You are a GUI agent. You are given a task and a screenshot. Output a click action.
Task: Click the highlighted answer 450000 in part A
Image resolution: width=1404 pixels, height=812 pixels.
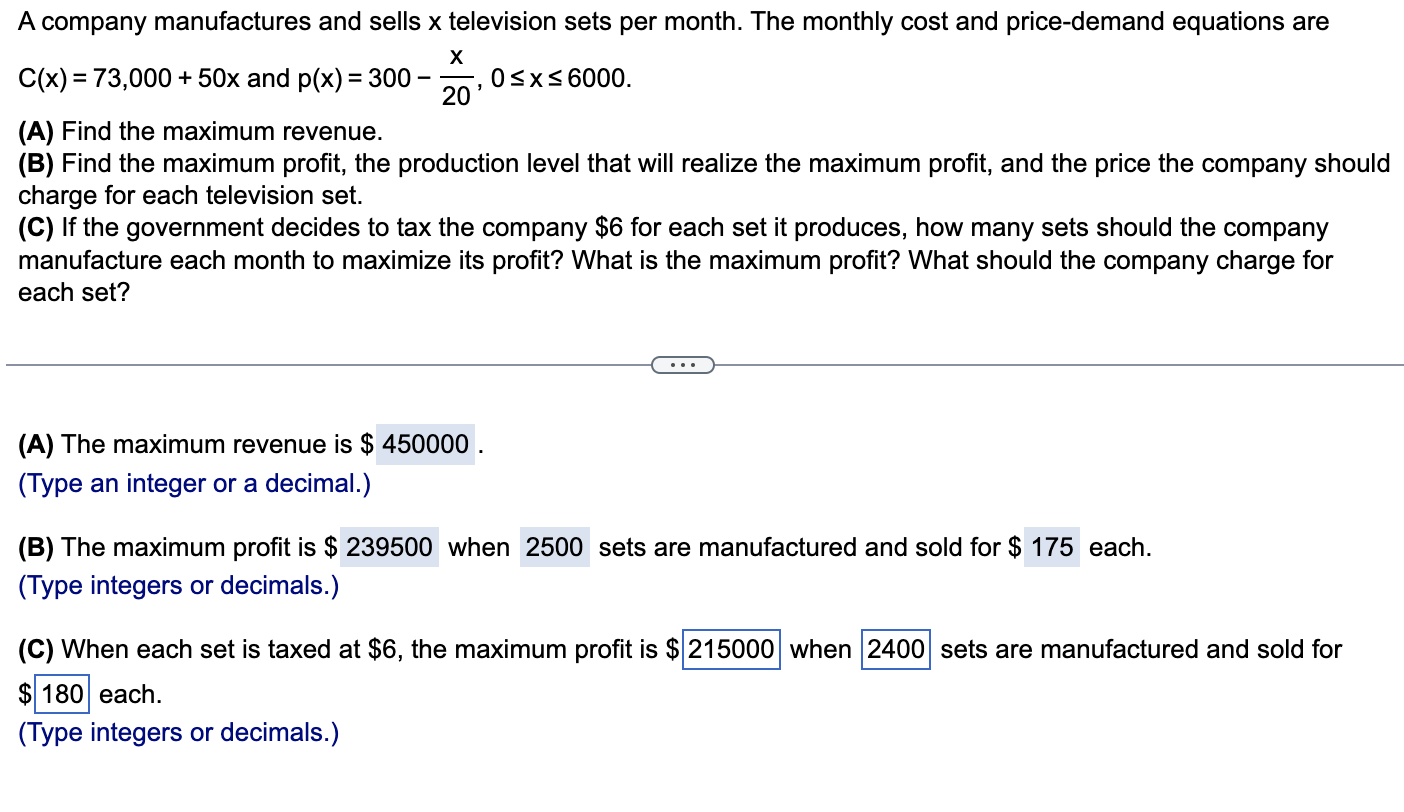[424, 444]
